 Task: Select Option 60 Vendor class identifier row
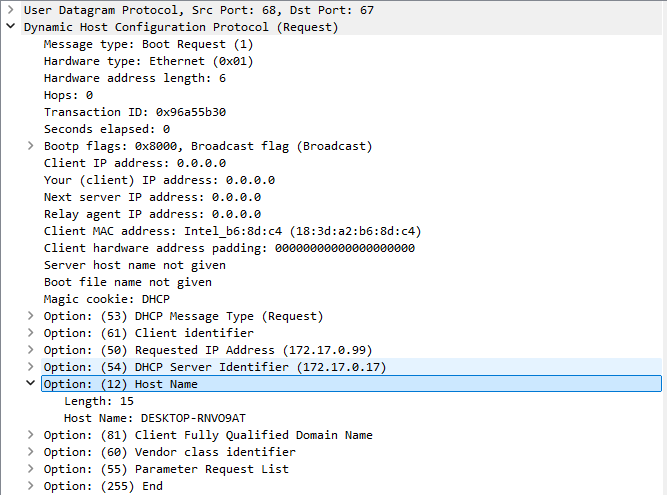[352, 452]
